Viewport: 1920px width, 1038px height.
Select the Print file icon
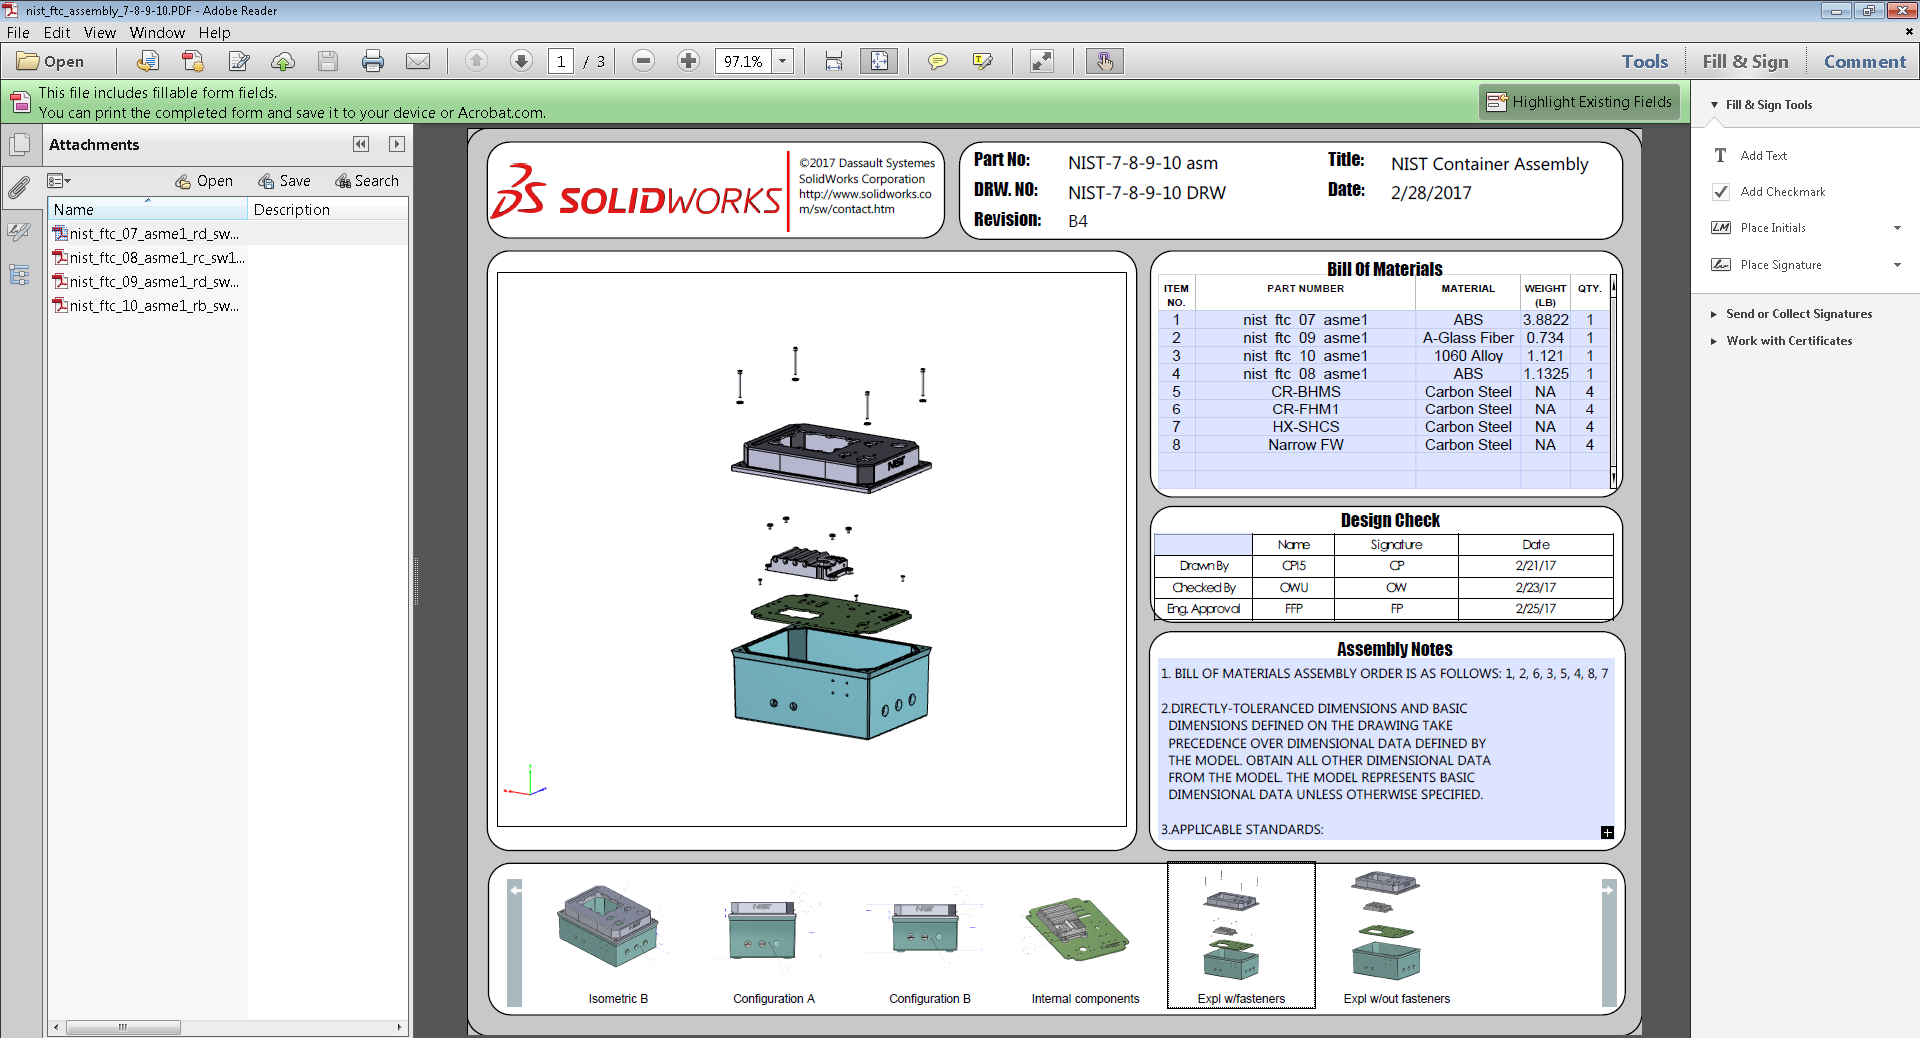pyautogui.click(x=373, y=61)
